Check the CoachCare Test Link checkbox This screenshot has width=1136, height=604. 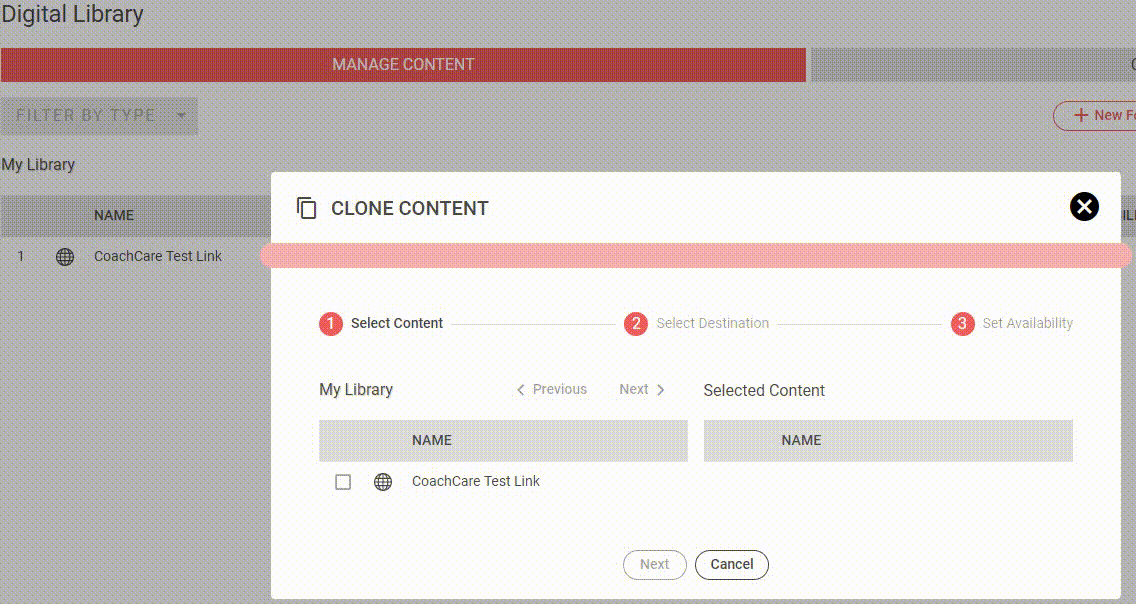click(x=343, y=482)
